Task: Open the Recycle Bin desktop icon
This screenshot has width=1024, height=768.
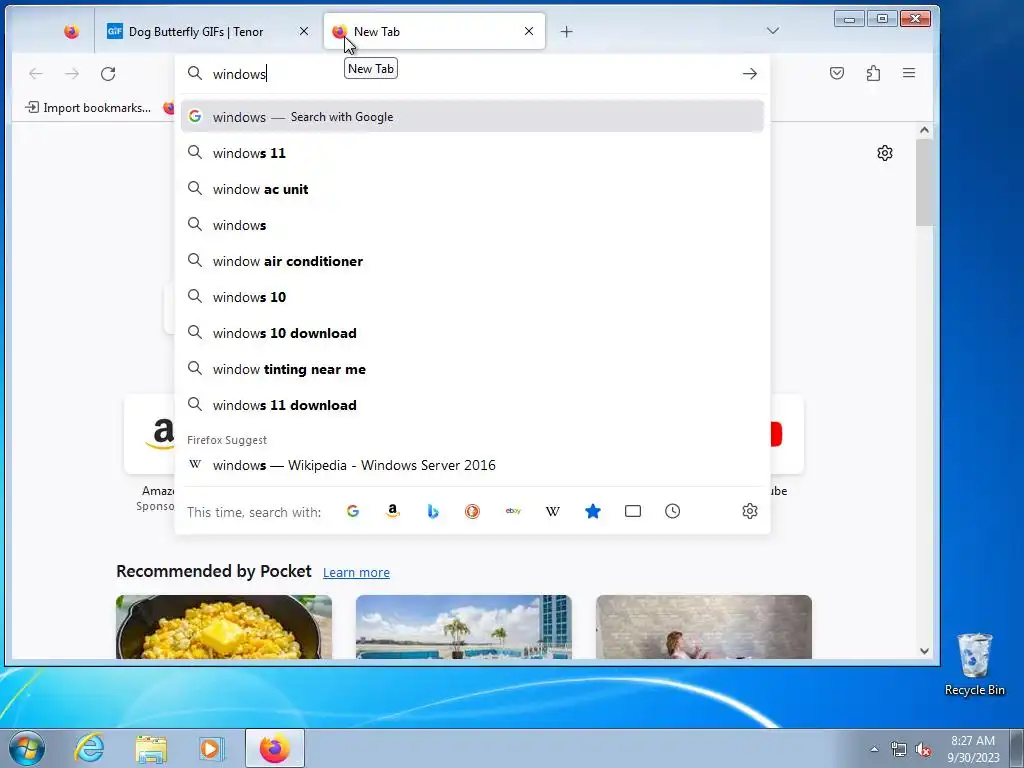Action: point(974,664)
